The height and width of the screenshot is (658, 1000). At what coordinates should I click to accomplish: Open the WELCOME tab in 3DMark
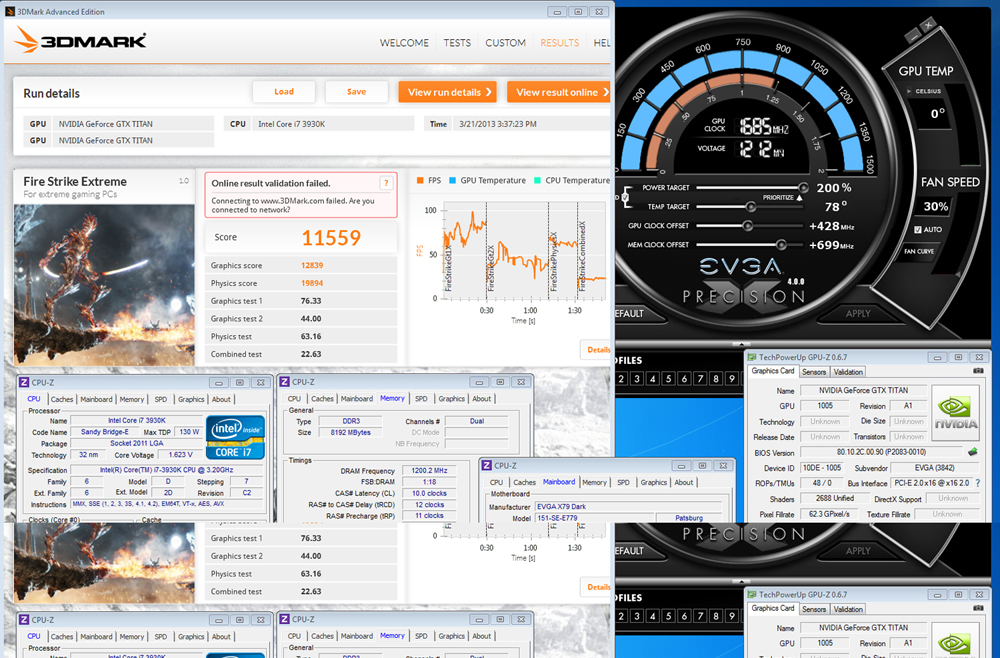click(x=404, y=43)
